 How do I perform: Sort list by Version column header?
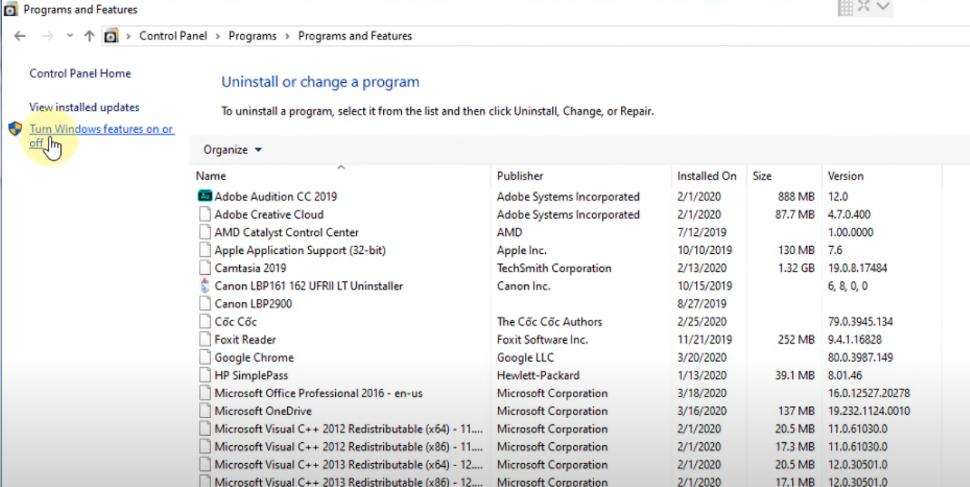[x=846, y=176]
